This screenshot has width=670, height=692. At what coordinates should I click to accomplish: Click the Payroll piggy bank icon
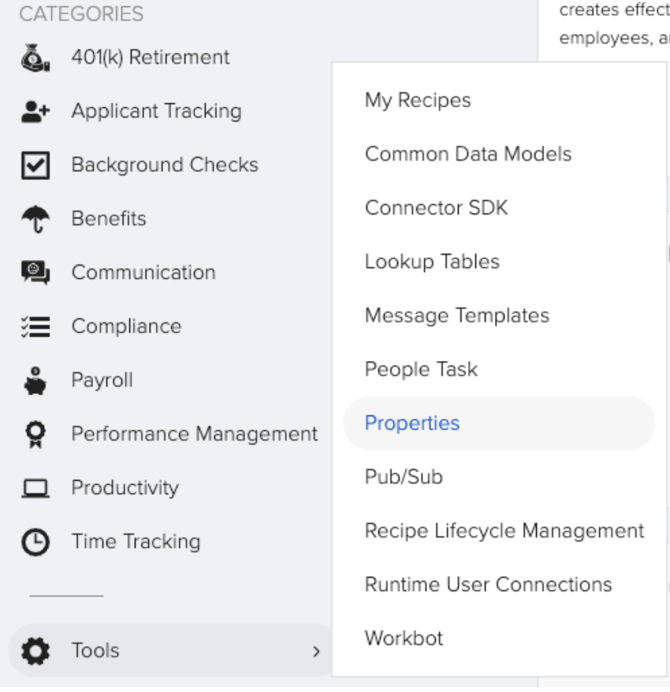tap(35, 381)
